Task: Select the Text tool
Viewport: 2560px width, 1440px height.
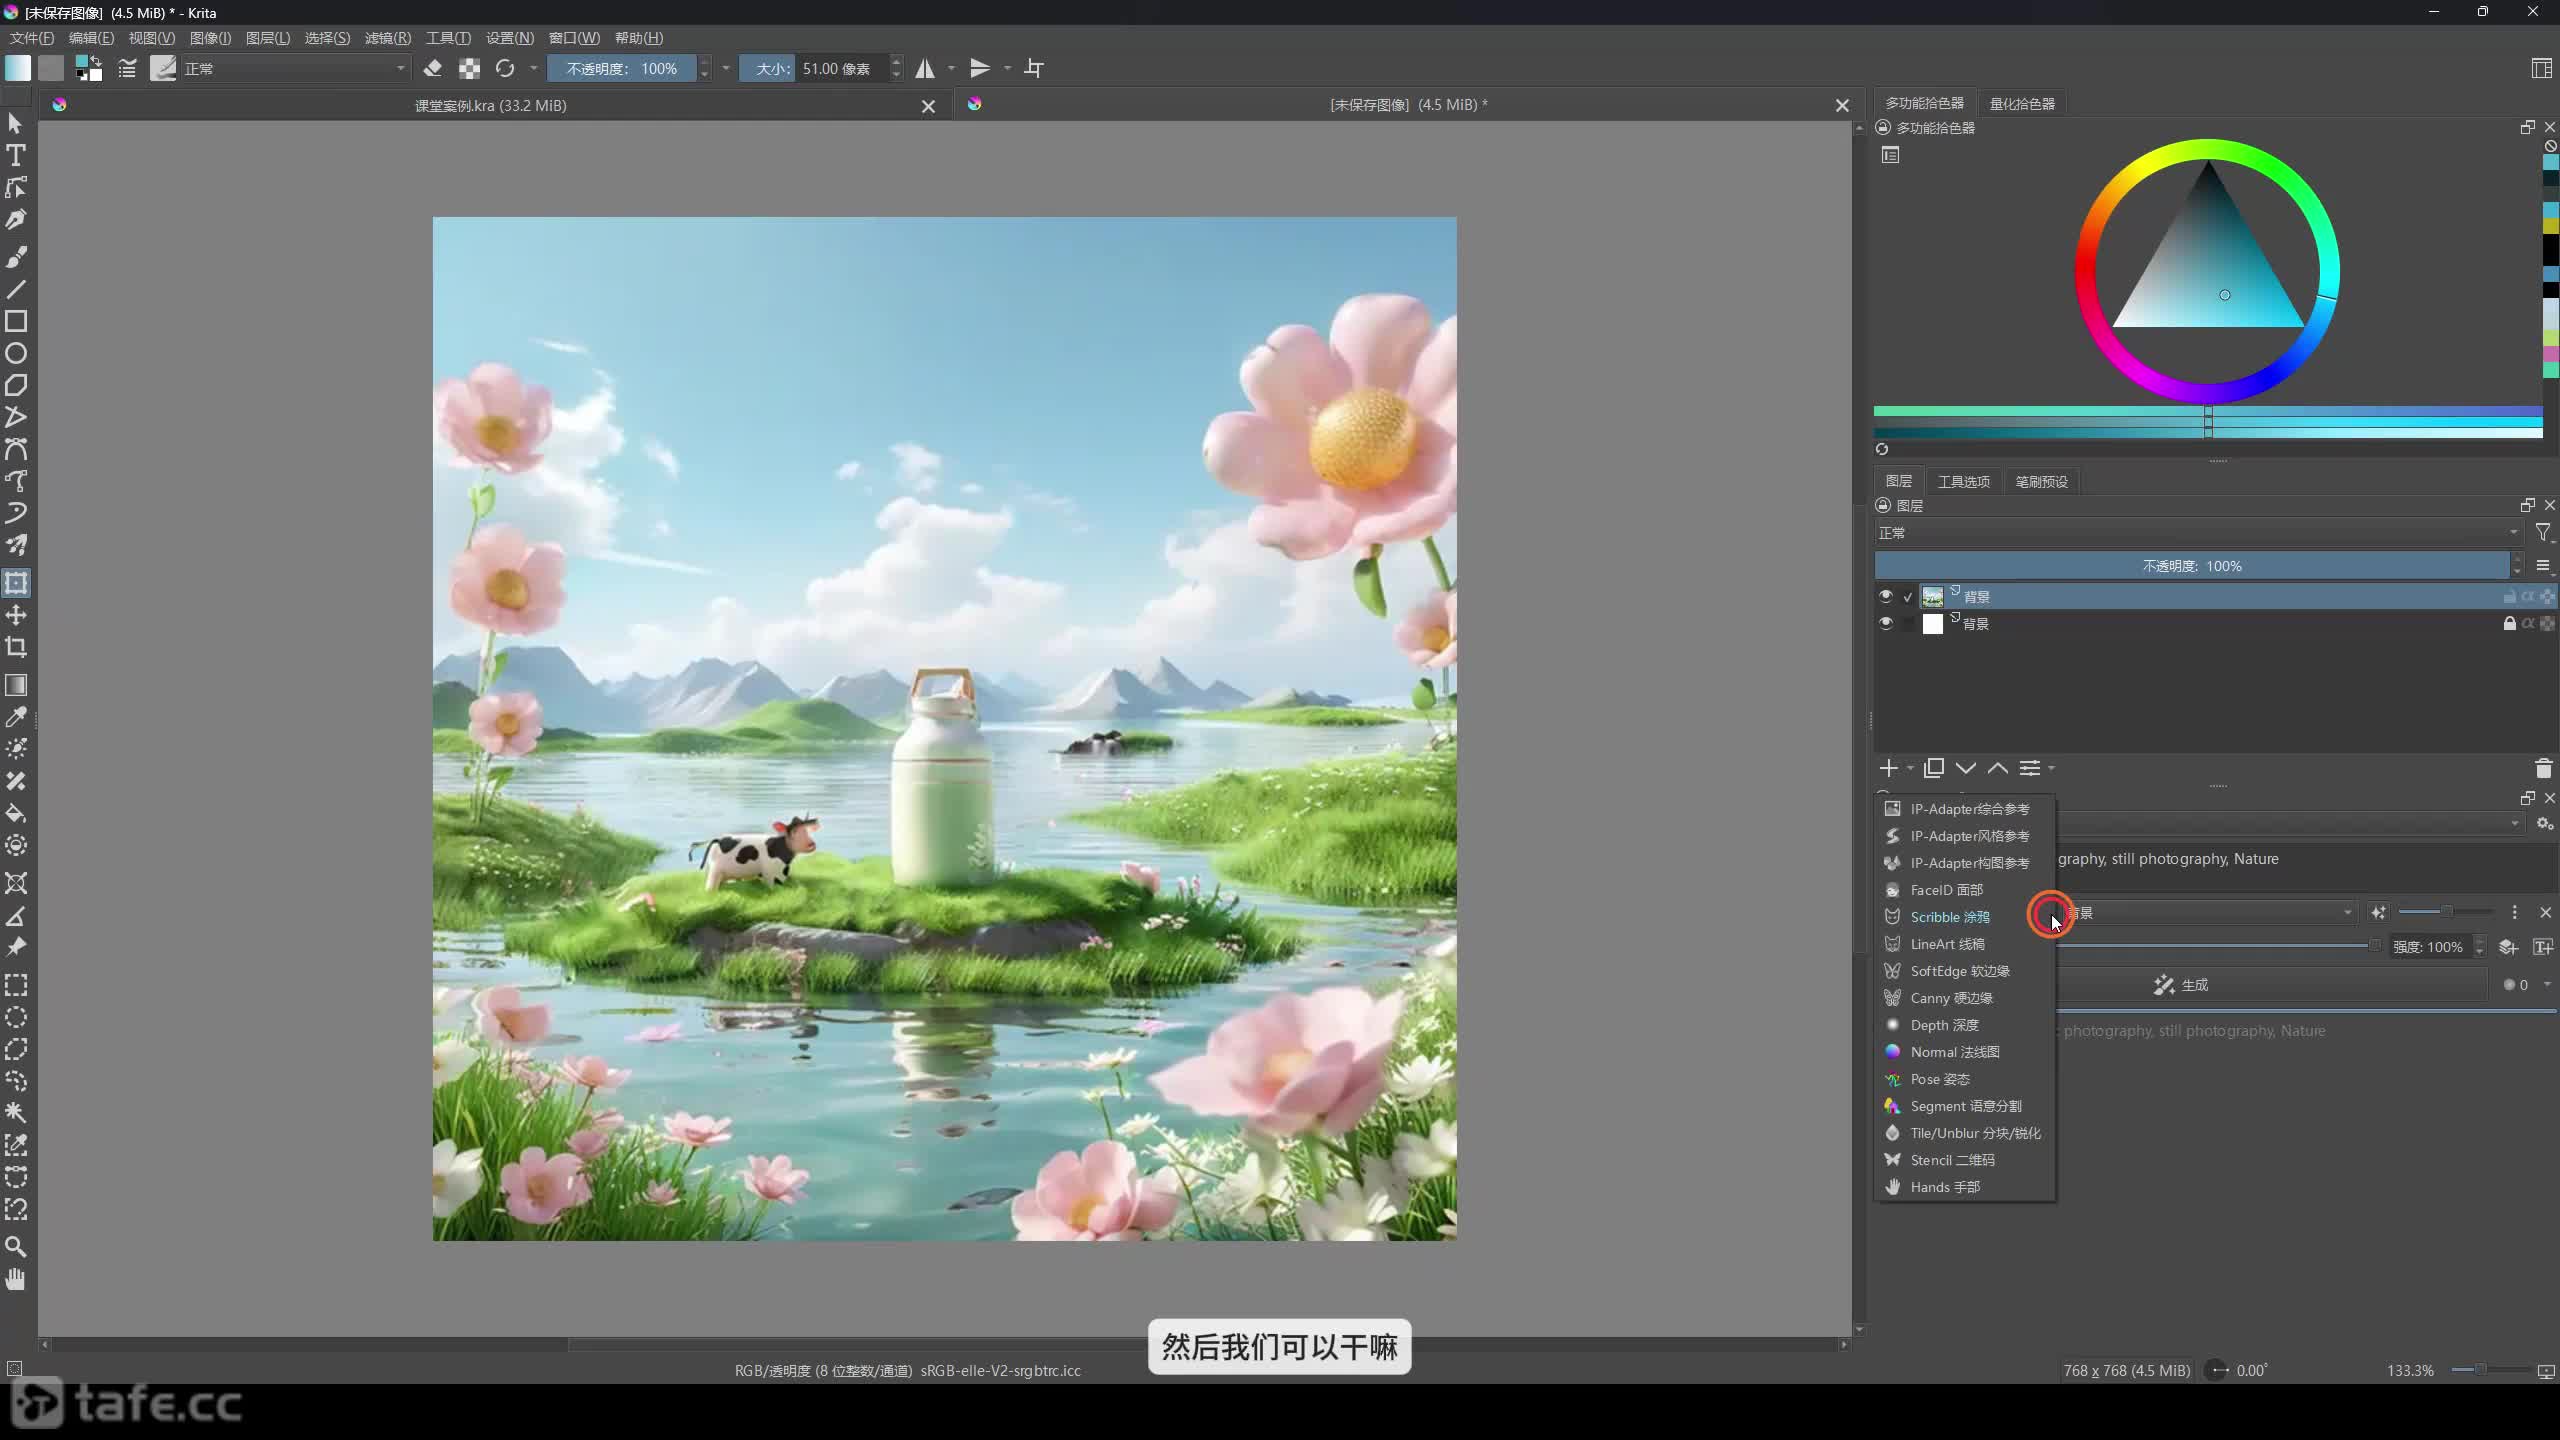Action: (x=16, y=155)
